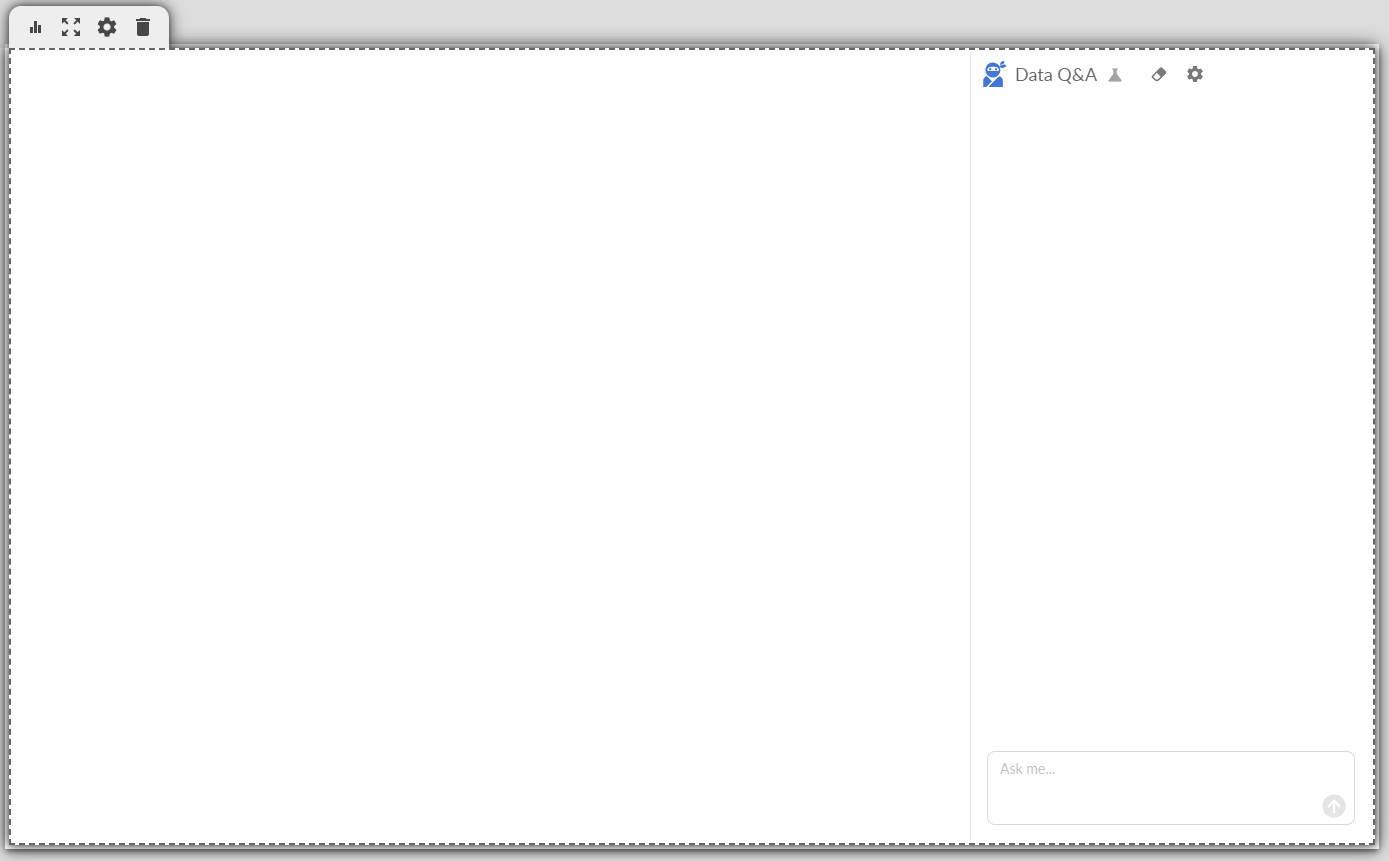1389x861 pixels.
Task: Click the 'Data Q&A' panel title
Action: 1056,75
